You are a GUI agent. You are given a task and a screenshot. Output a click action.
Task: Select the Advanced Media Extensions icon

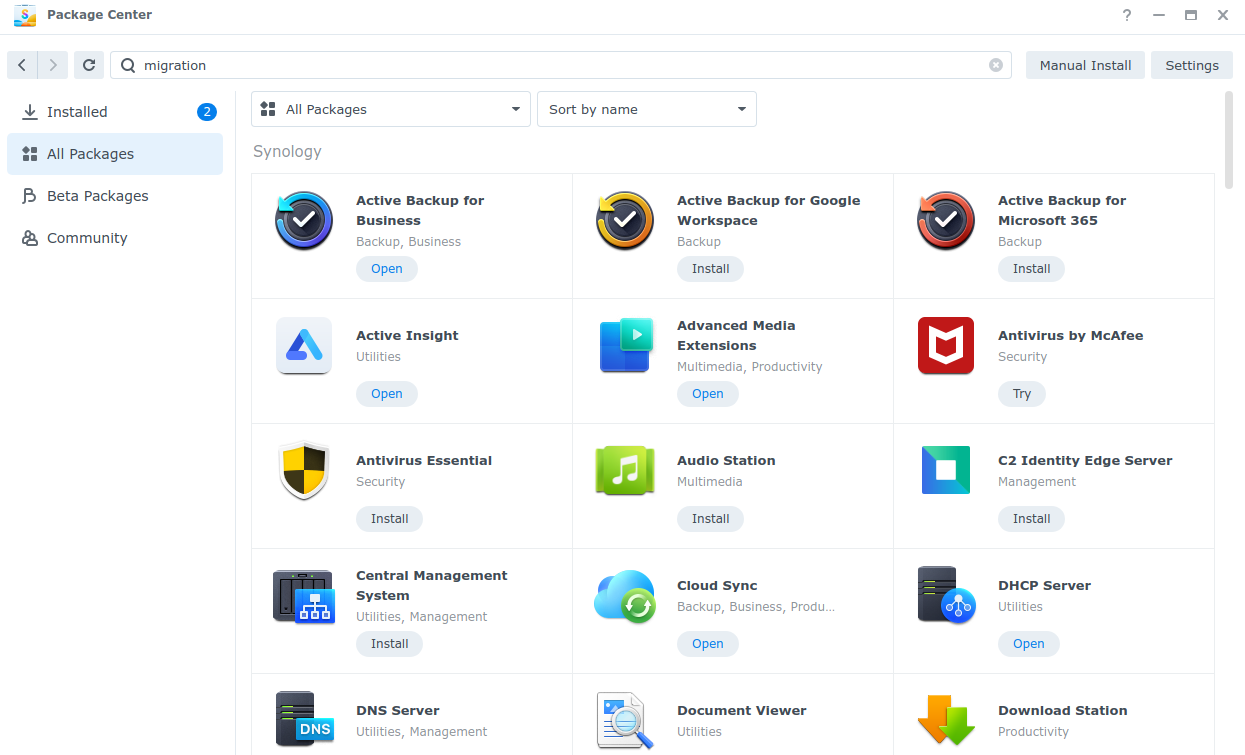tap(625, 346)
